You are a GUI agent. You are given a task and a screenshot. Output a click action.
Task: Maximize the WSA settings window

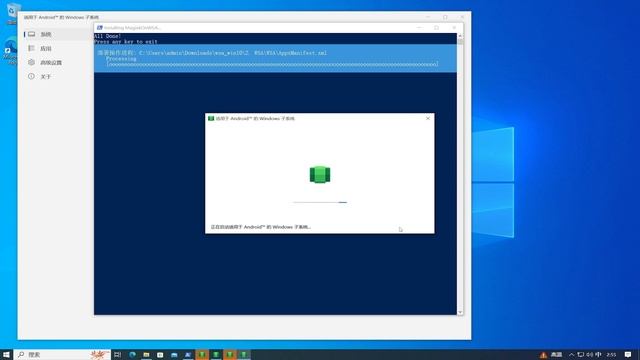click(x=445, y=17)
